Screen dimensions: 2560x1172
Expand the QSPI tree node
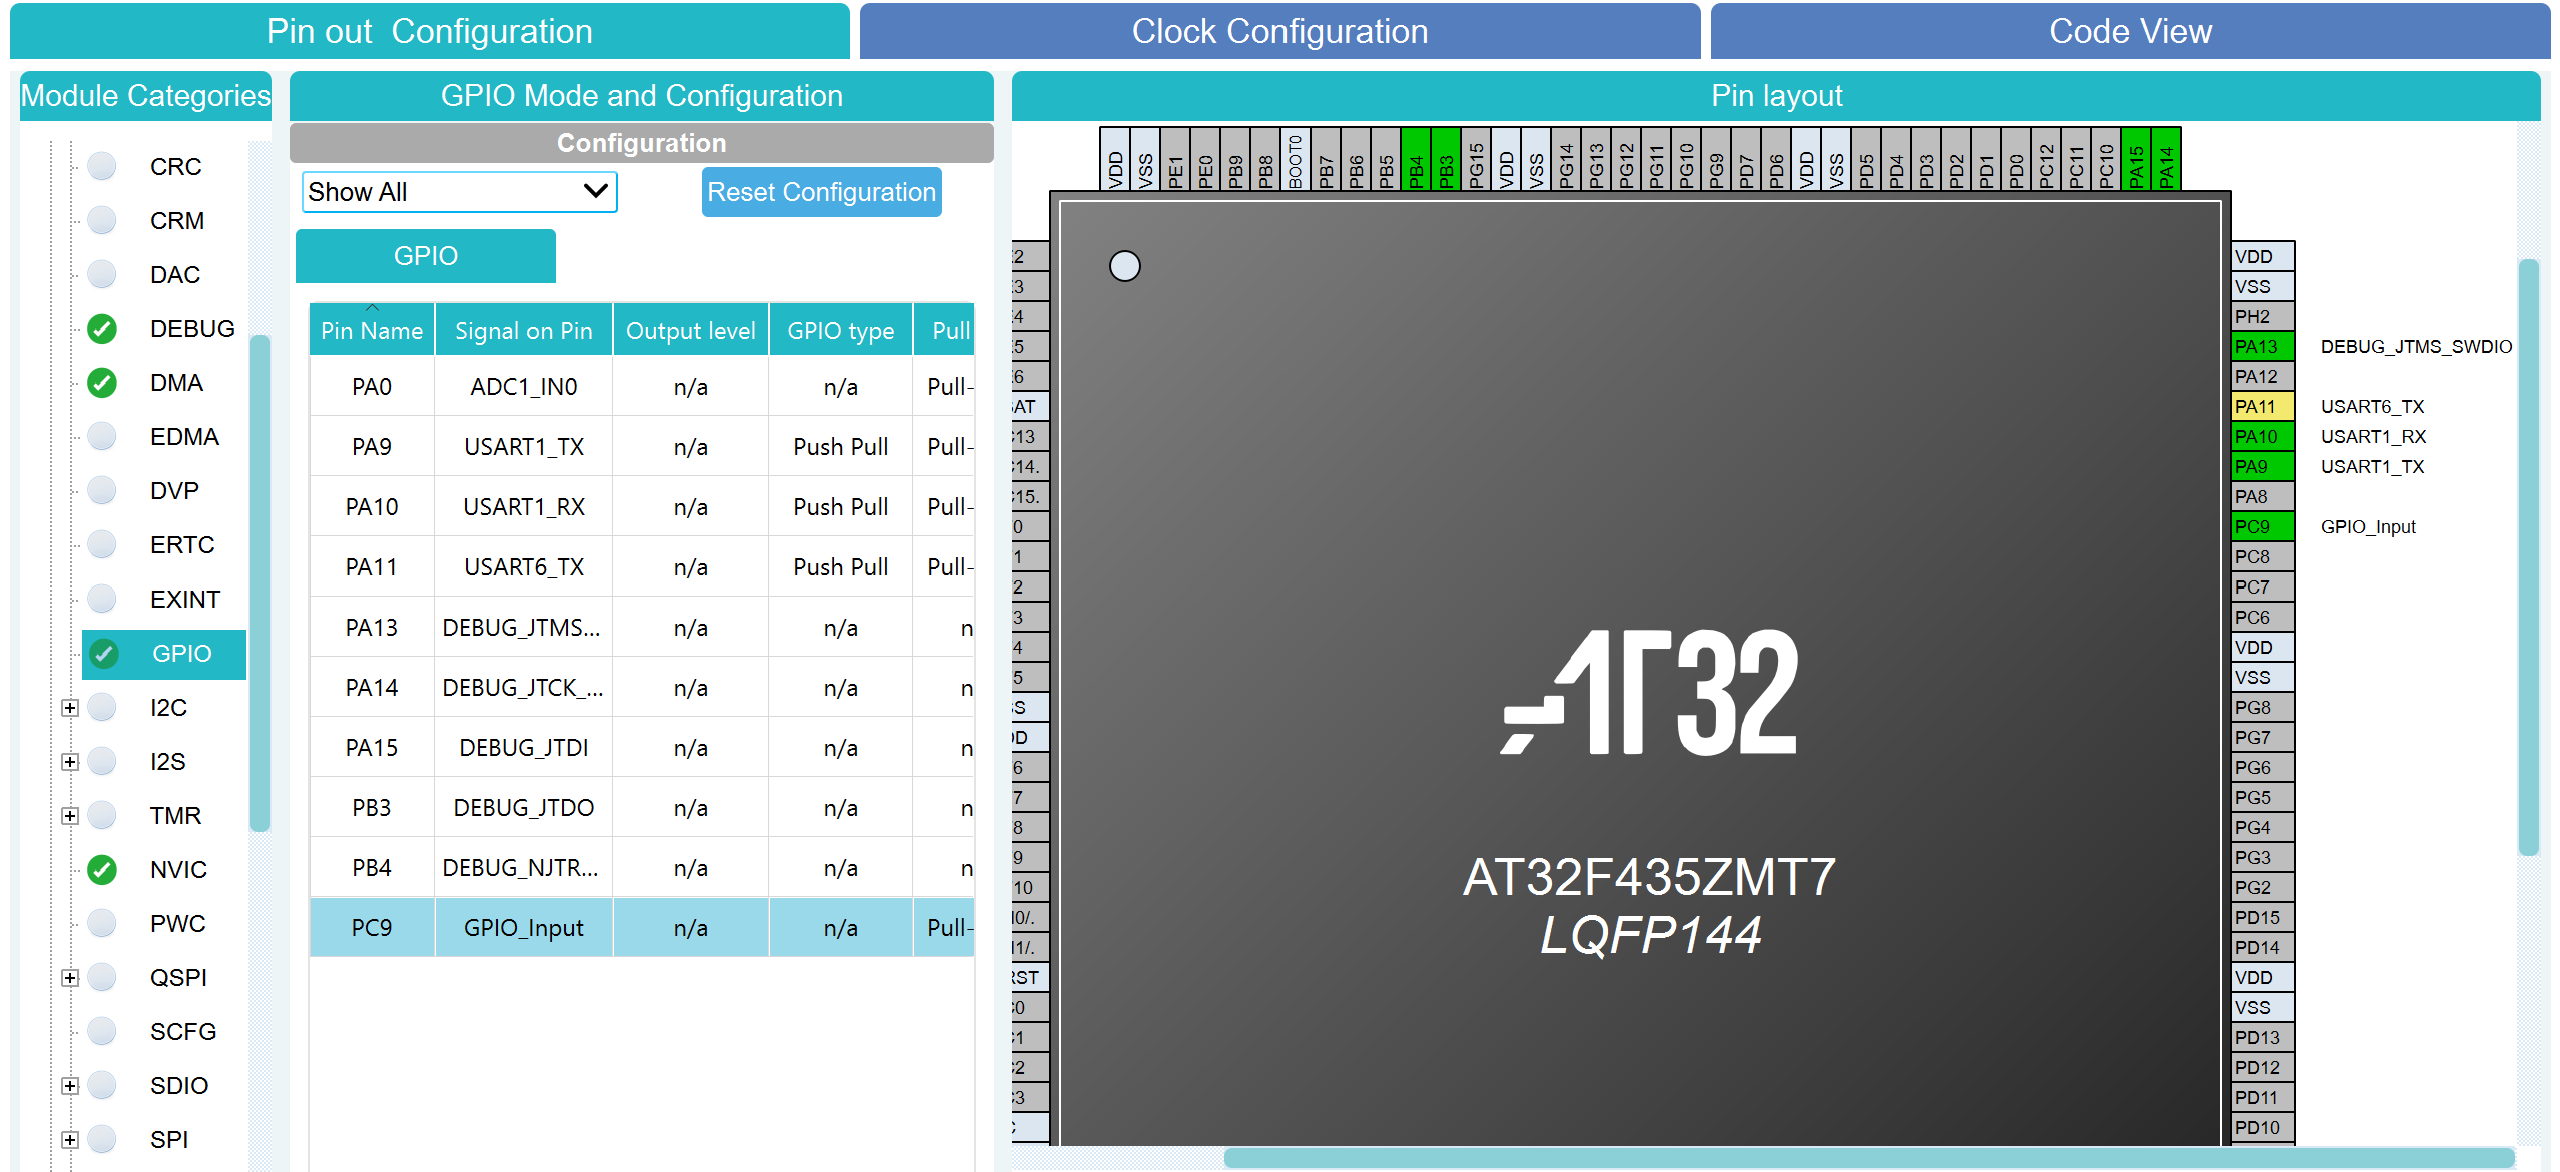pos(70,978)
